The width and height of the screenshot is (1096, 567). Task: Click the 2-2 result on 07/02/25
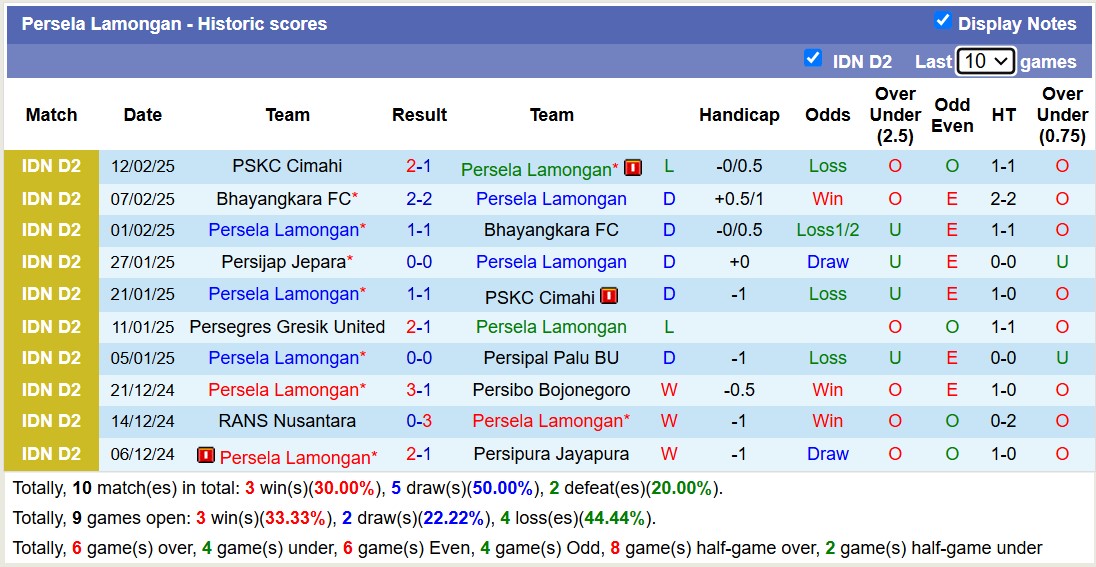(419, 199)
